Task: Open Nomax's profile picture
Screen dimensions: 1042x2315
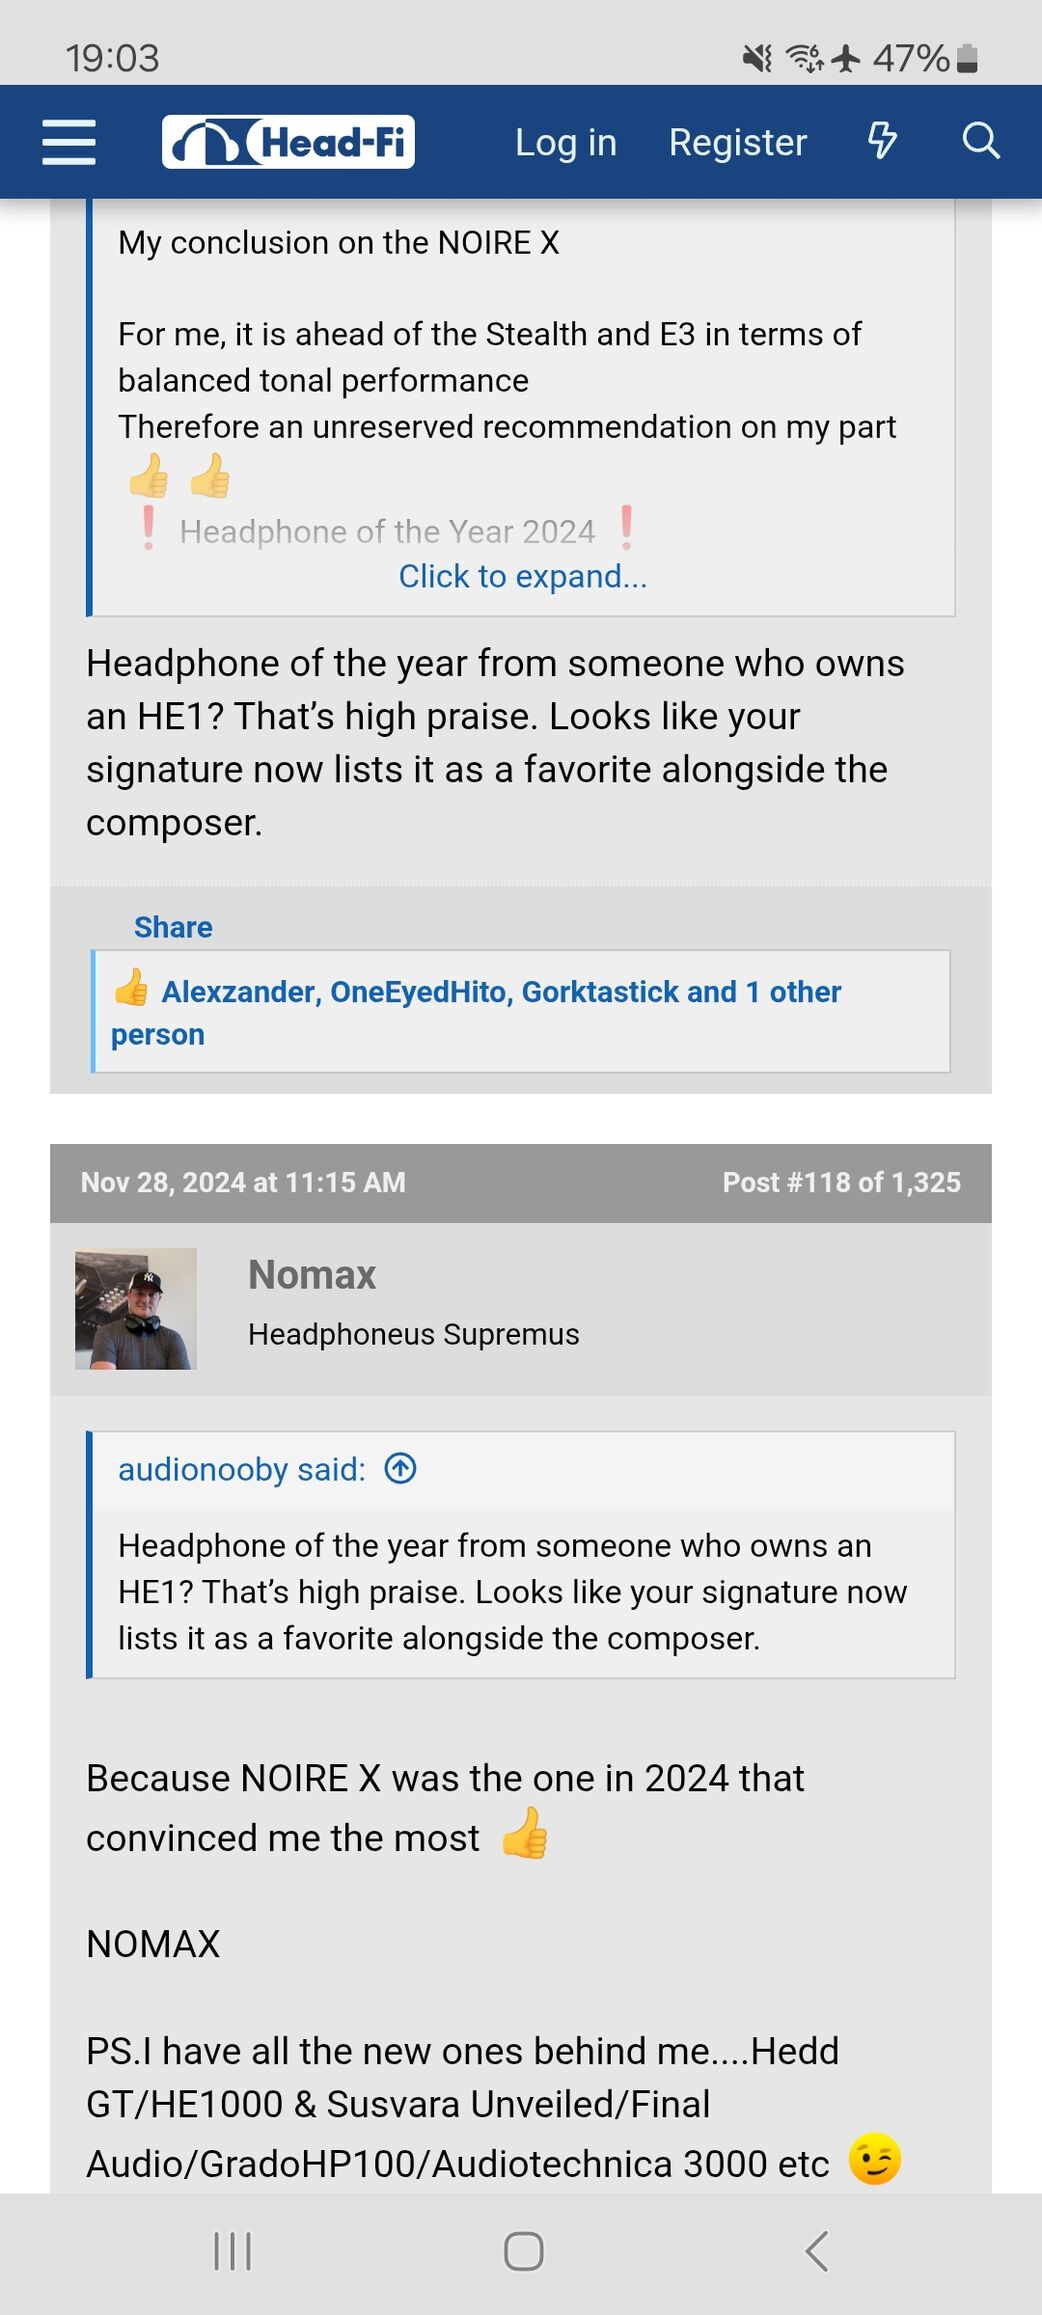Action: [x=136, y=1308]
